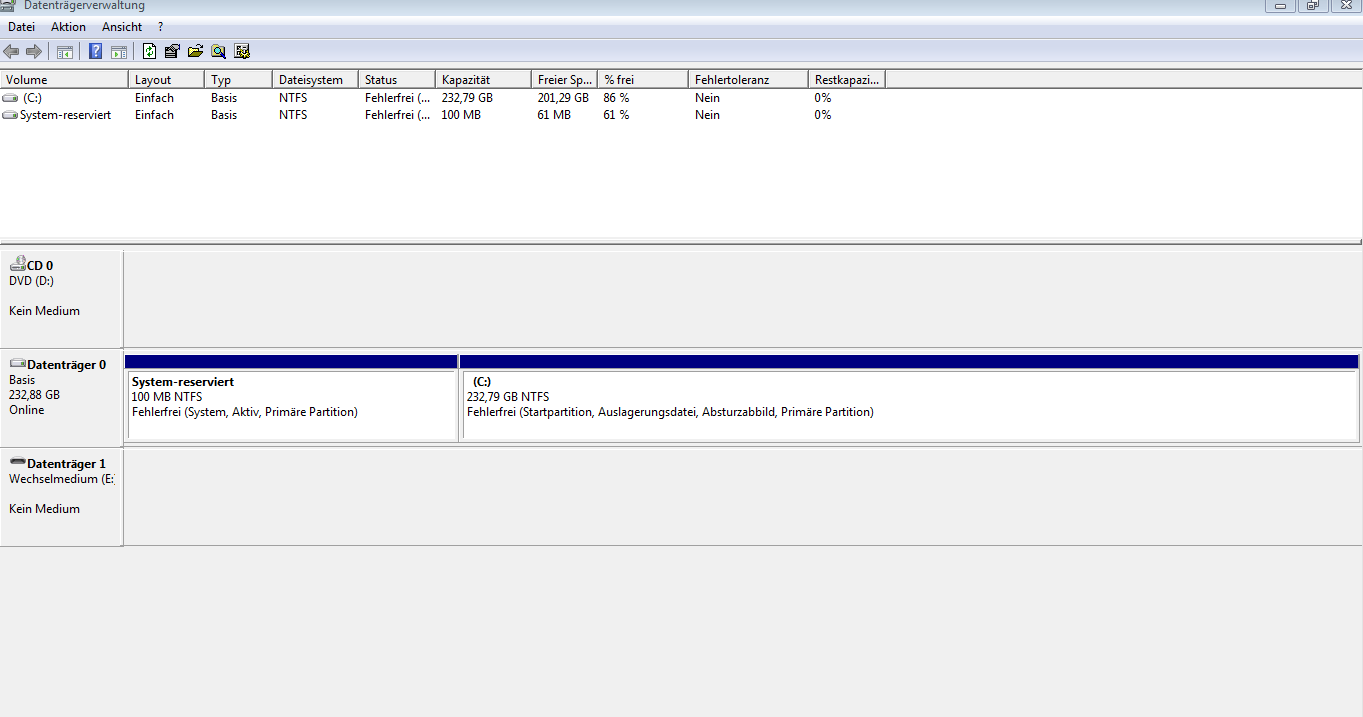Screen dimensions: 1363x717
Task: Sort by the Freier Sp... column header
Action: [565, 80]
